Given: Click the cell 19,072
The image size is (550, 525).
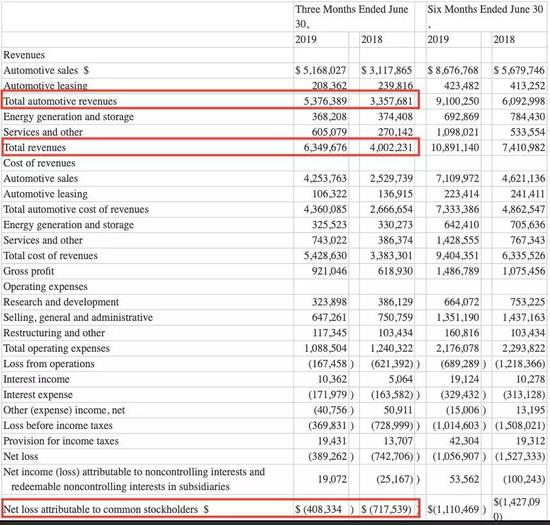Looking at the screenshot, I should [332, 479].
